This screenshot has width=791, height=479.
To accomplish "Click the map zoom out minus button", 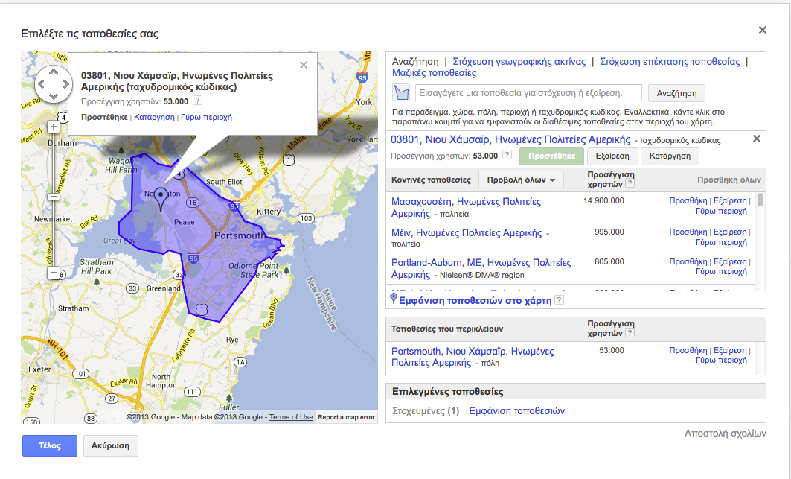I will pyautogui.click(x=53, y=273).
